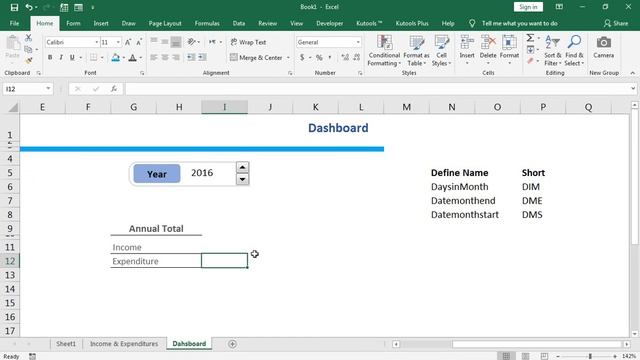640x360 pixels.
Task: Open the File tab
Action: tap(14, 23)
